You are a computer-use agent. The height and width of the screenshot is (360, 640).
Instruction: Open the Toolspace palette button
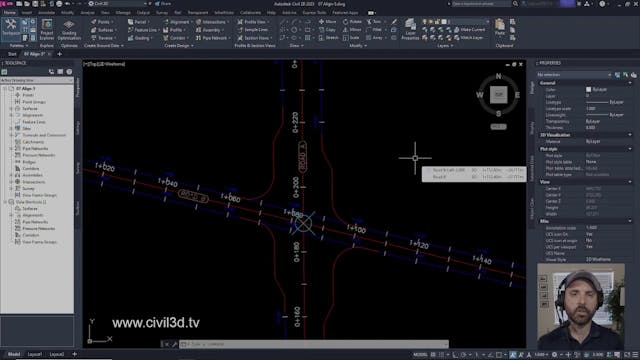click(x=11, y=28)
